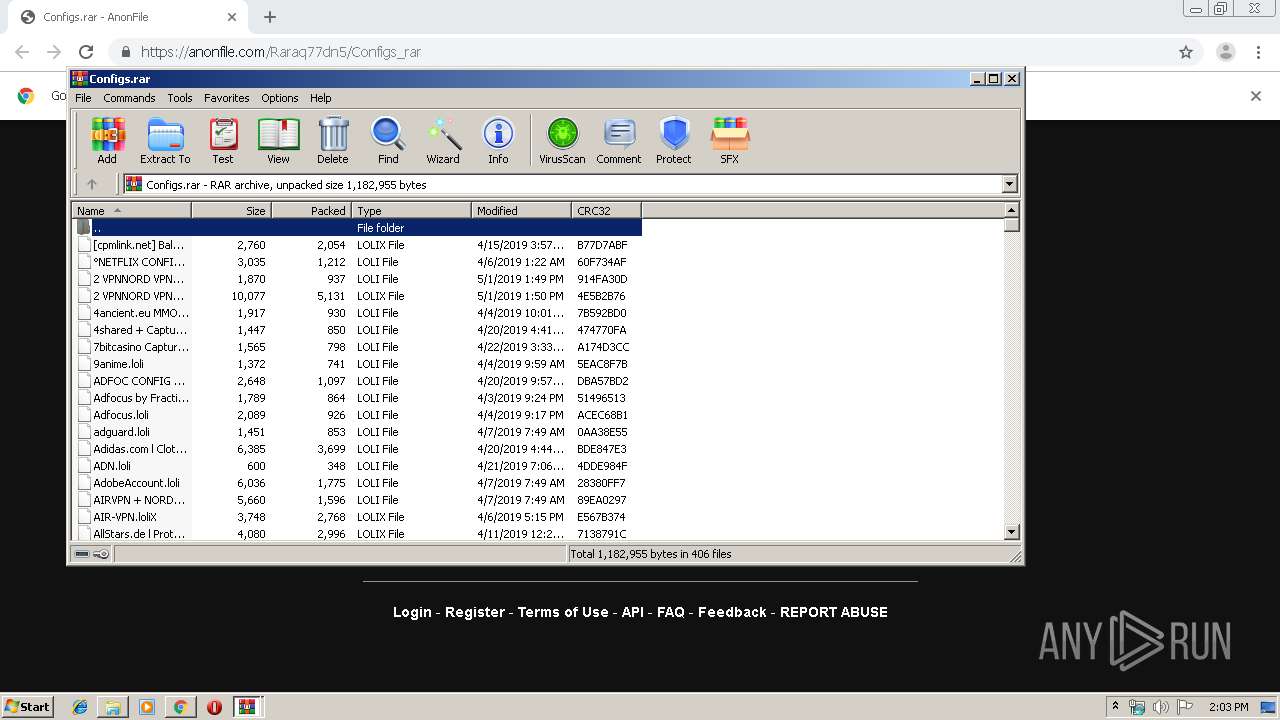This screenshot has height=720, width=1280.
Task: Click the Chrome taskbar icon
Action: click(x=180, y=707)
